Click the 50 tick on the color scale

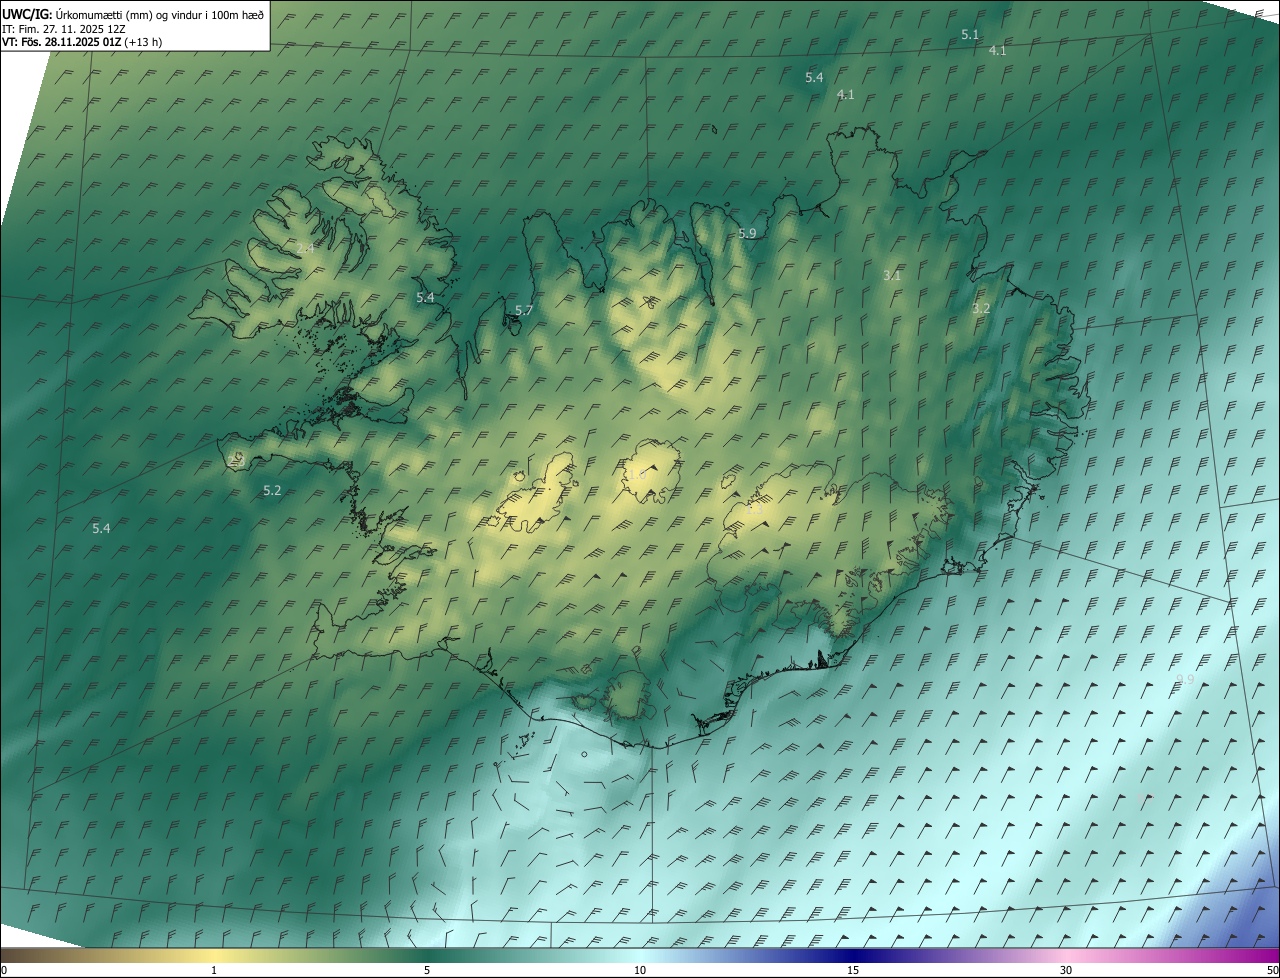pos(1272,970)
